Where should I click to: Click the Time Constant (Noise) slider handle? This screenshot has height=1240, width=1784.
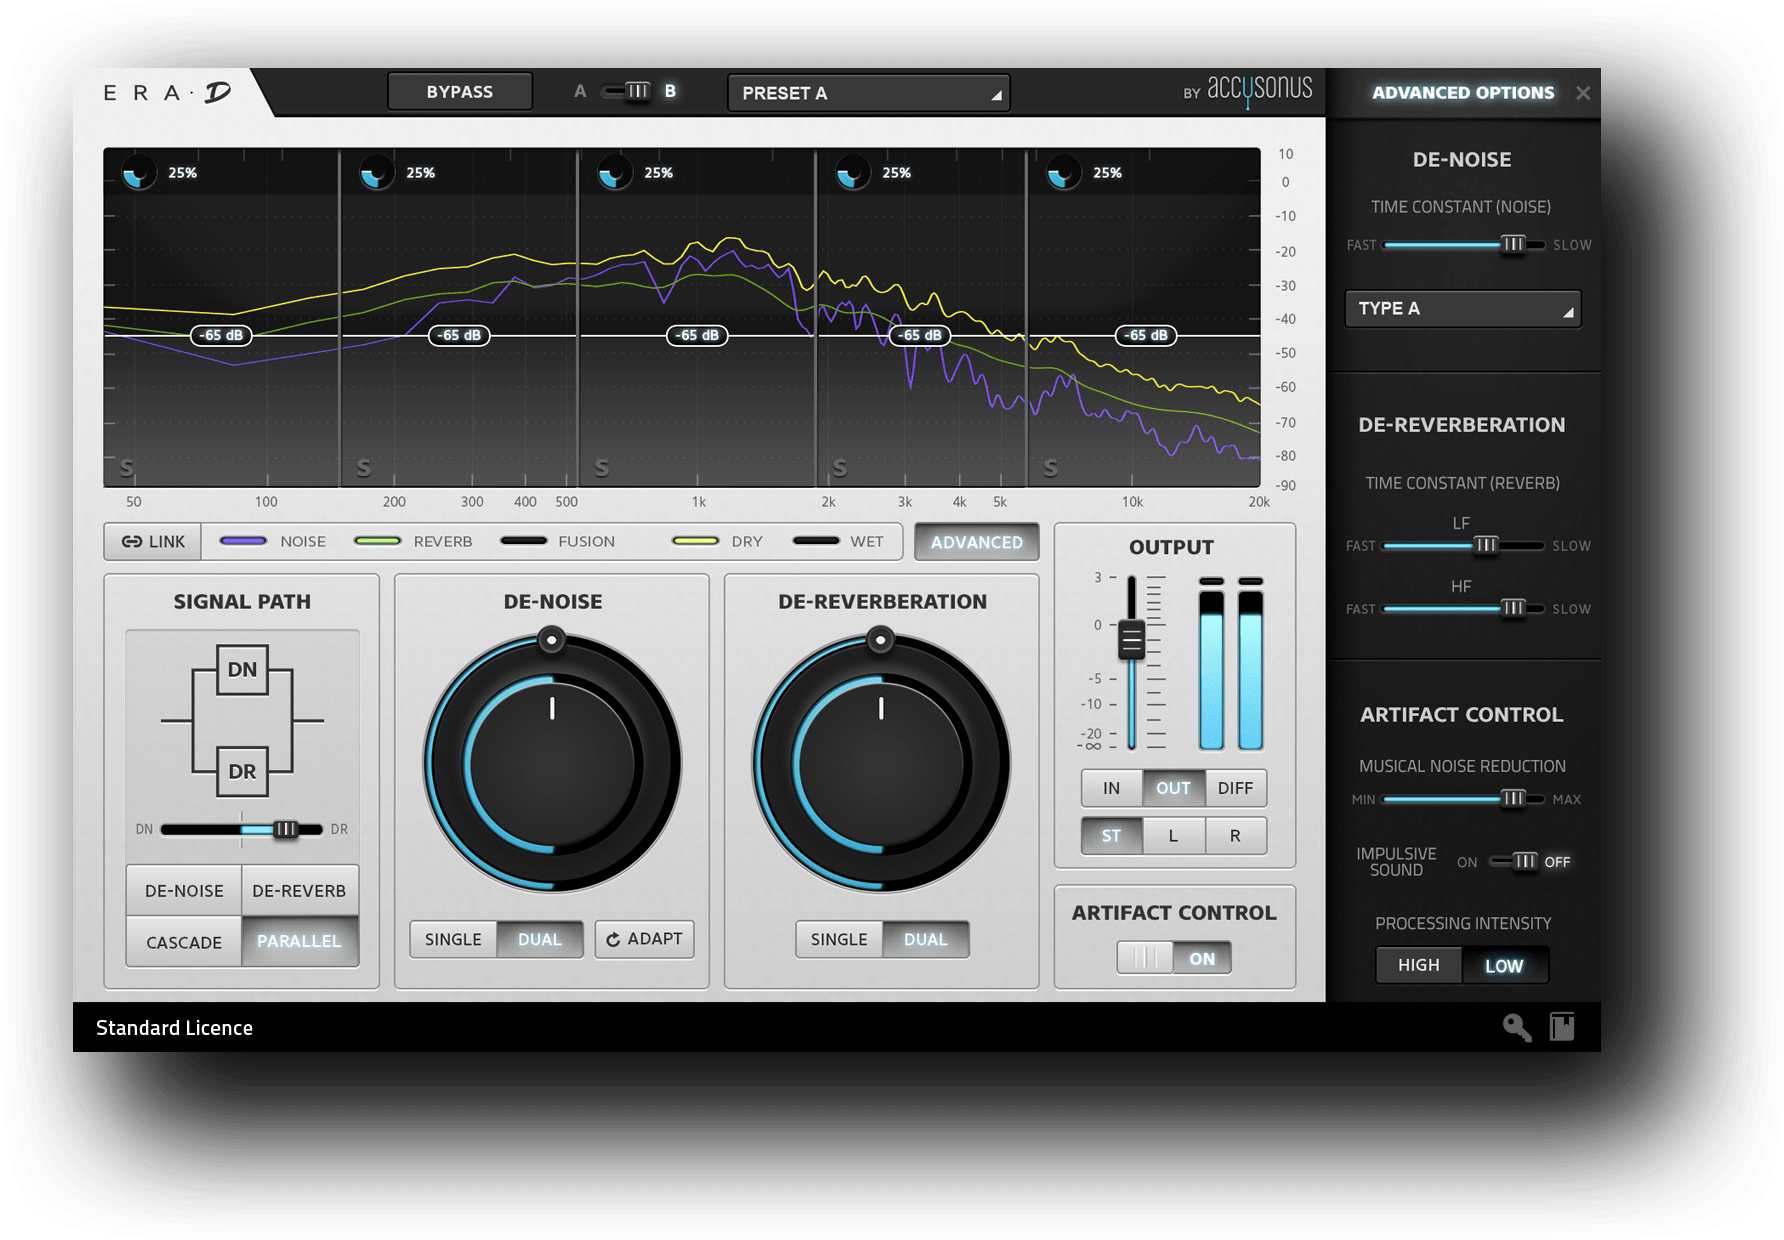tap(1514, 244)
